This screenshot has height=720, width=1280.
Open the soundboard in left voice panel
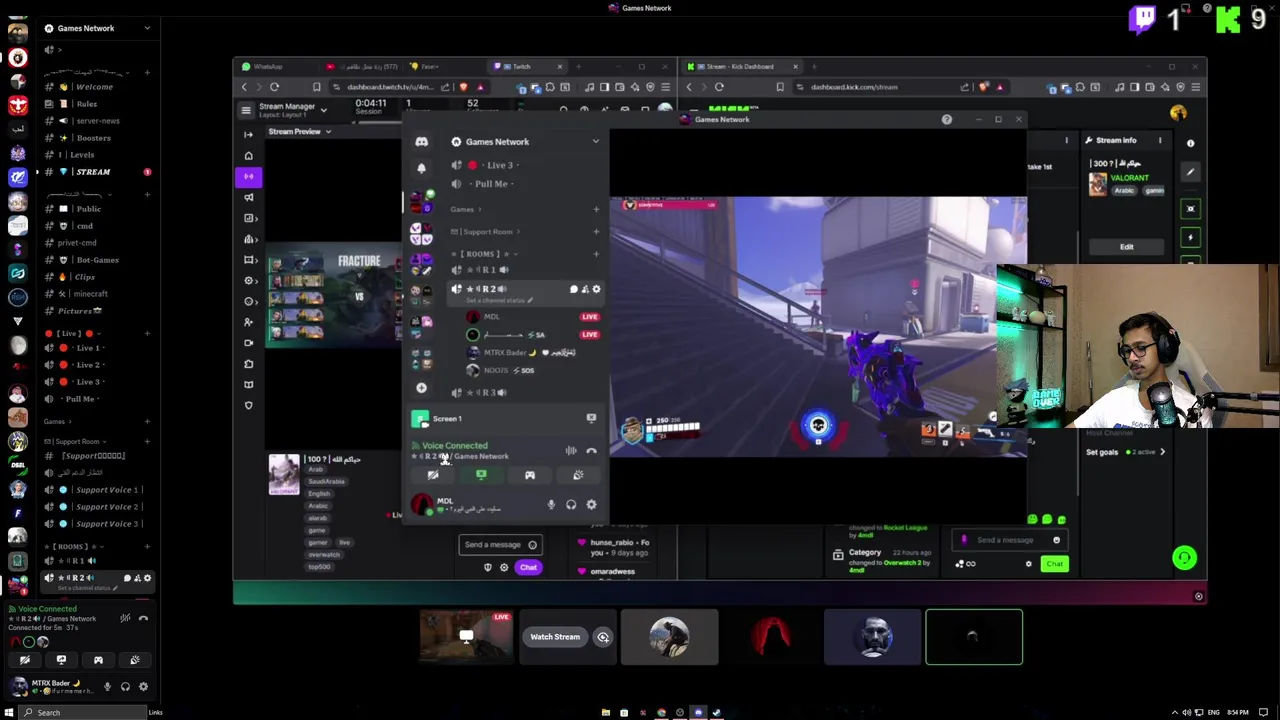coord(135,660)
